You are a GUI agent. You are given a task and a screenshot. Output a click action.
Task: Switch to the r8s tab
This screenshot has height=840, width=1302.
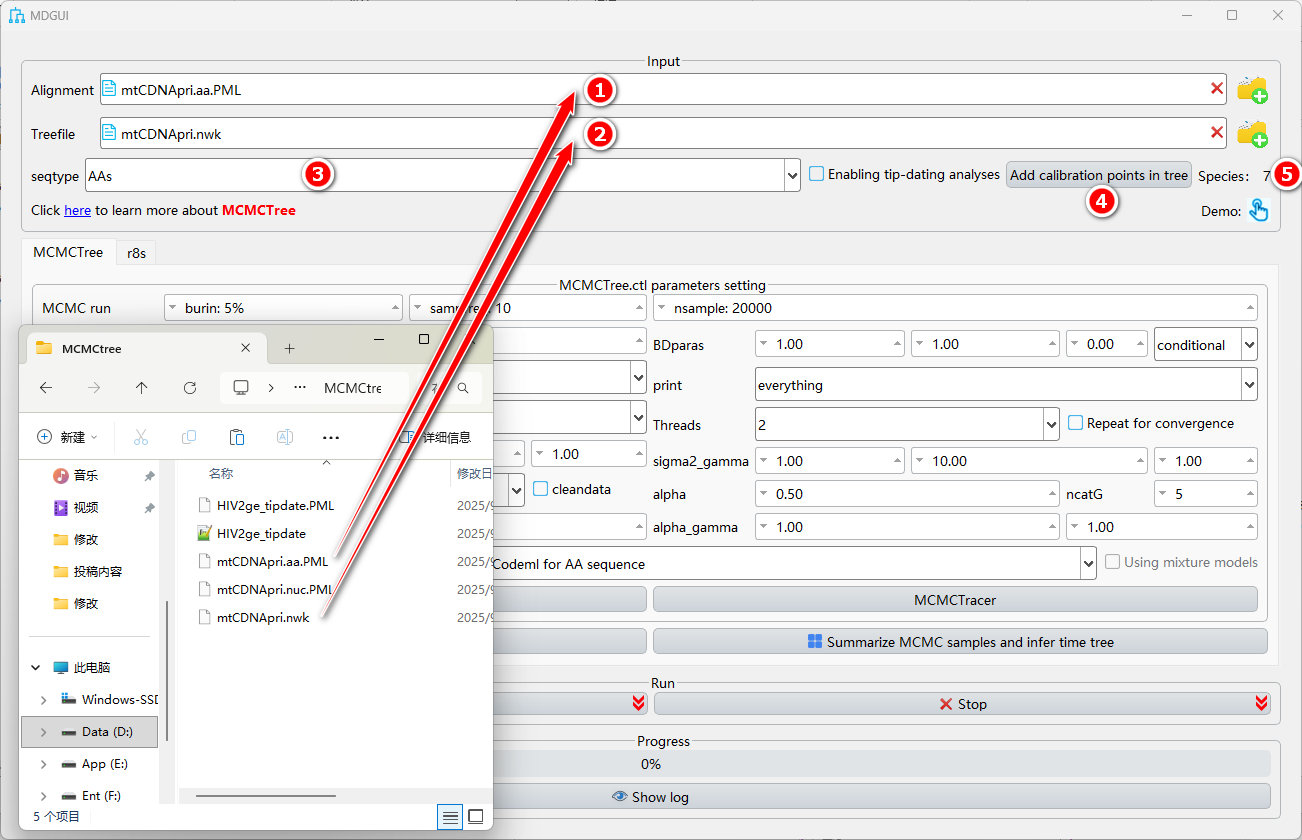(x=136, y=253)
